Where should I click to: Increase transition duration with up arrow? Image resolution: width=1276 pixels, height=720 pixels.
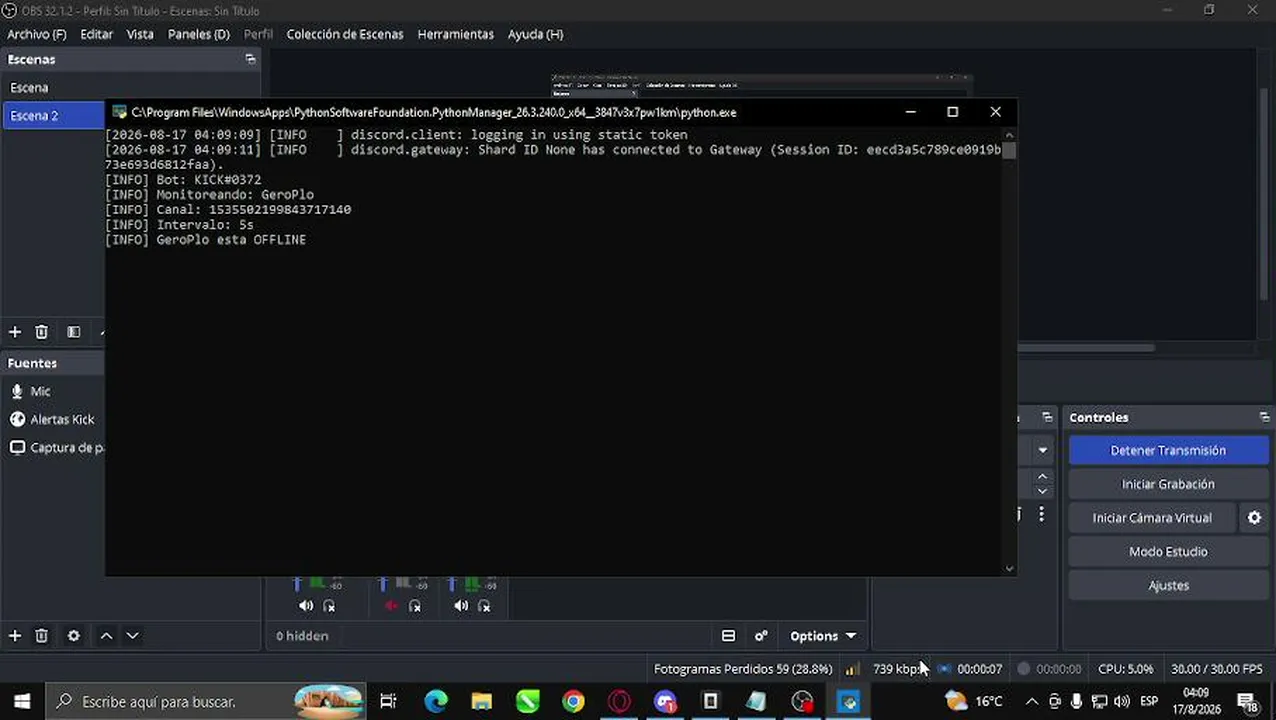(x=1042, y=477)
